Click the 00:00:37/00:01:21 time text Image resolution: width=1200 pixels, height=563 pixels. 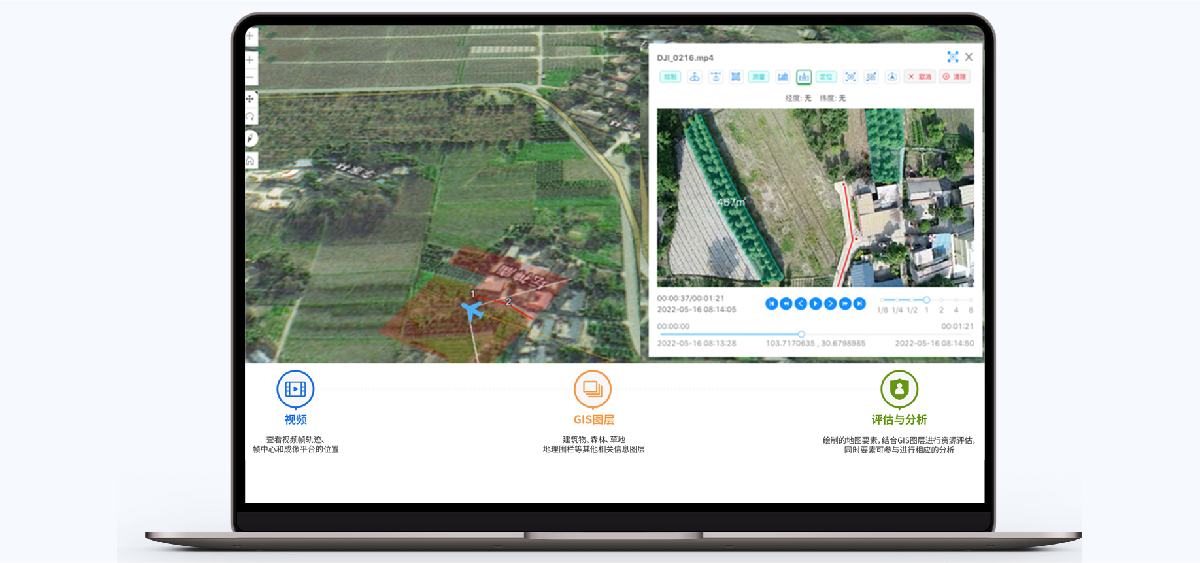tap(691, 298)
